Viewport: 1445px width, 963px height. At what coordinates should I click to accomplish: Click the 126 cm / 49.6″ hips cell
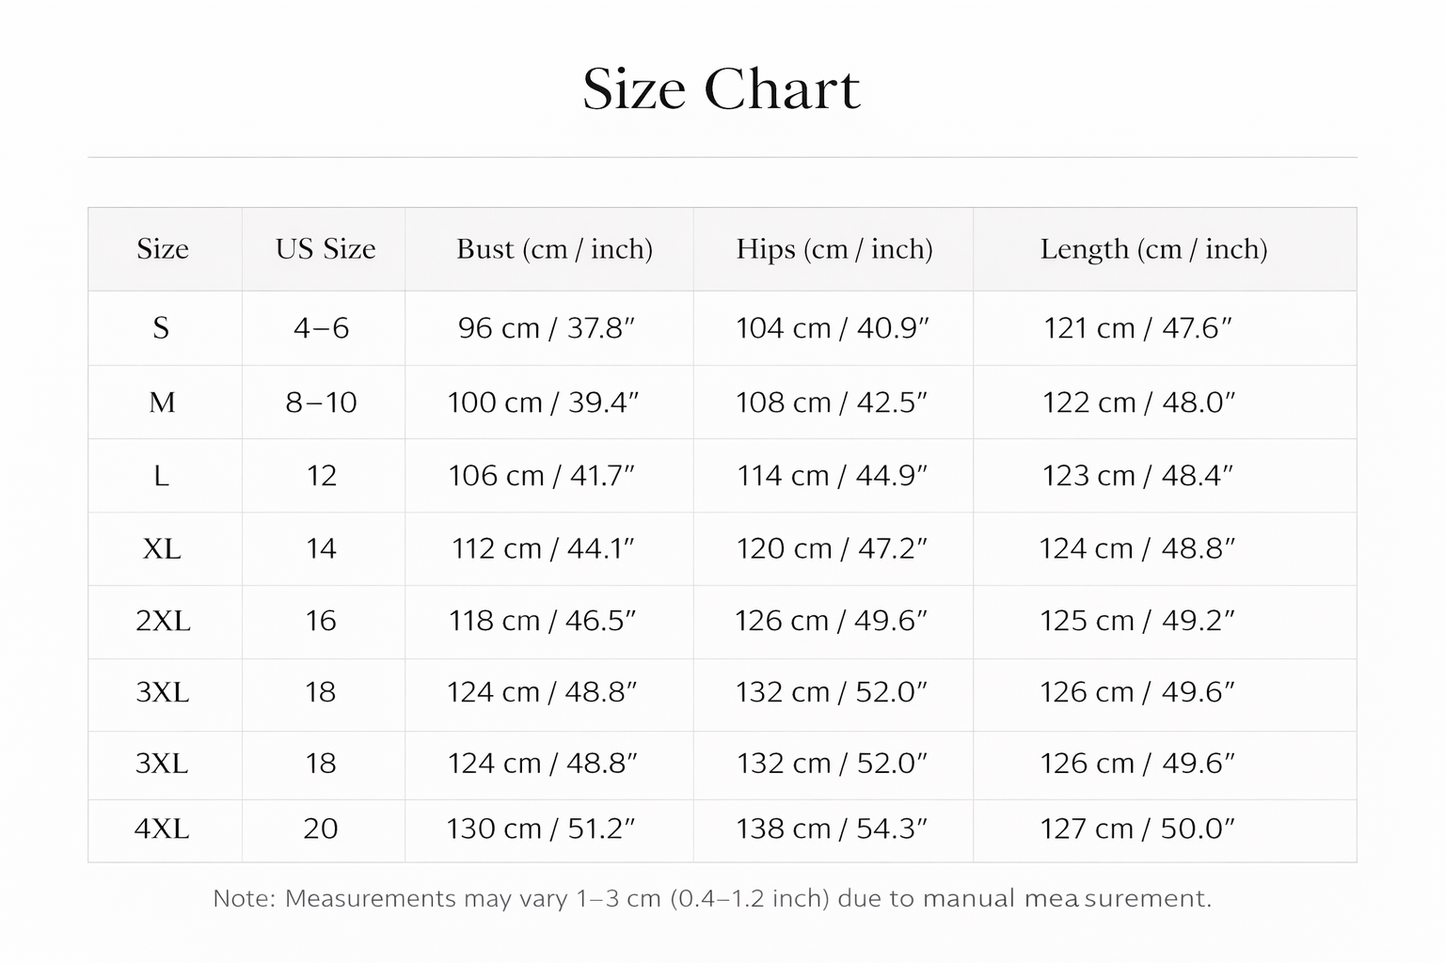[x=831, y=621]
